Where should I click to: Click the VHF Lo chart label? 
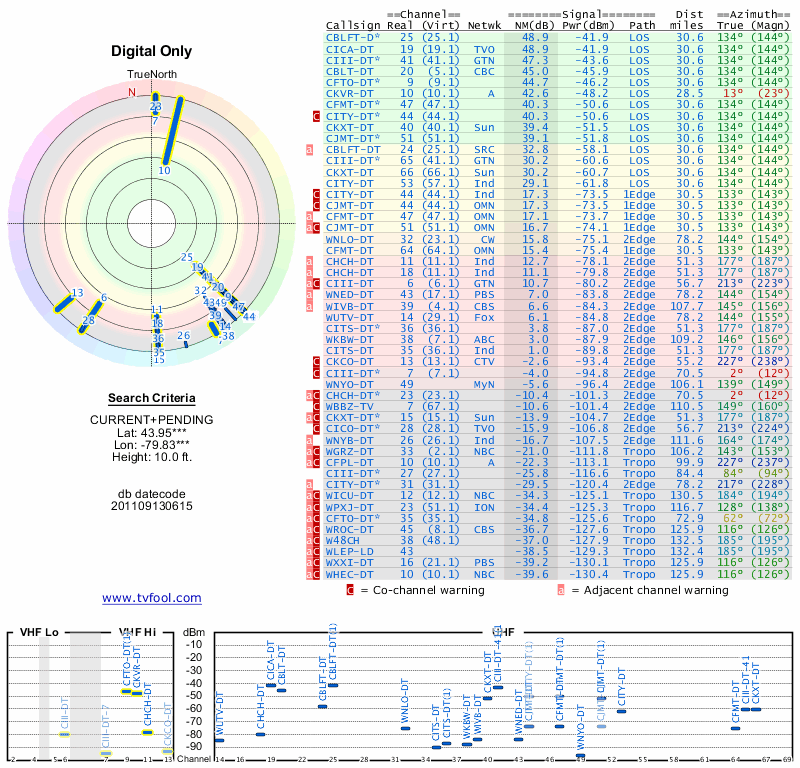(x=39, y=632)
